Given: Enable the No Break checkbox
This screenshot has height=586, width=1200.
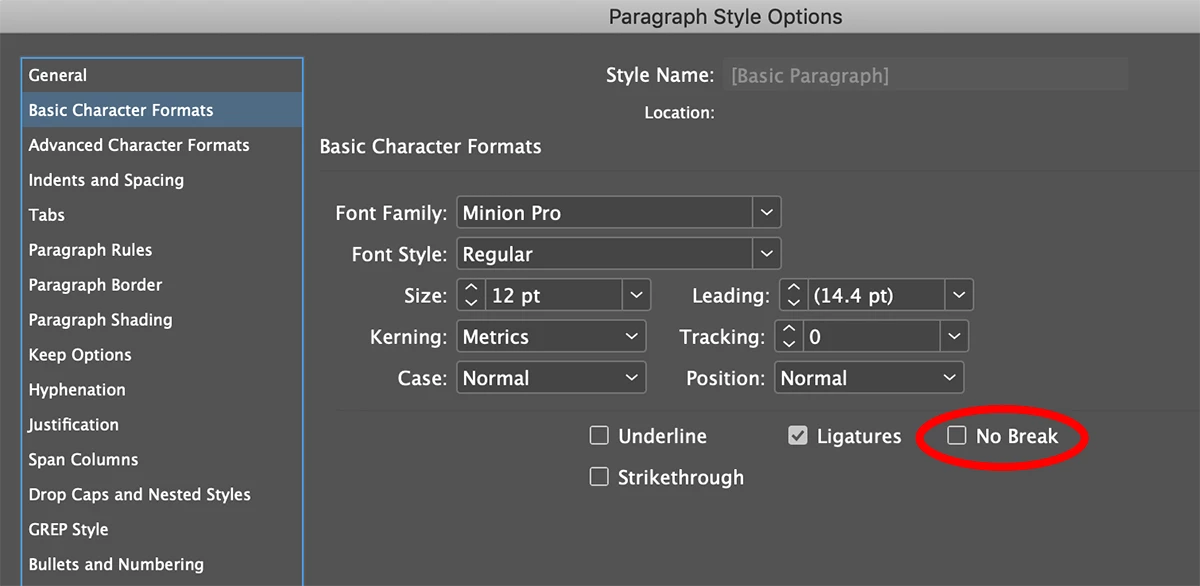Looking at the screenshot, I should tap(957, 436).
